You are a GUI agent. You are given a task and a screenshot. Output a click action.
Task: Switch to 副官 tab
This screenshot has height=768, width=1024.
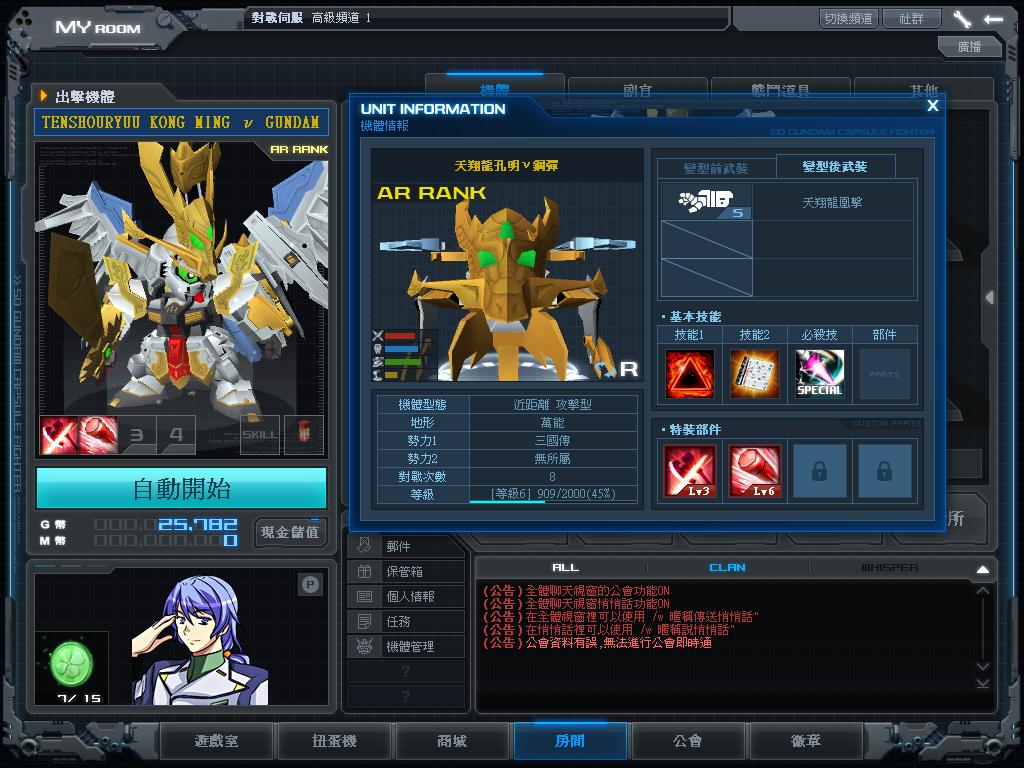[x=637, y=88]
